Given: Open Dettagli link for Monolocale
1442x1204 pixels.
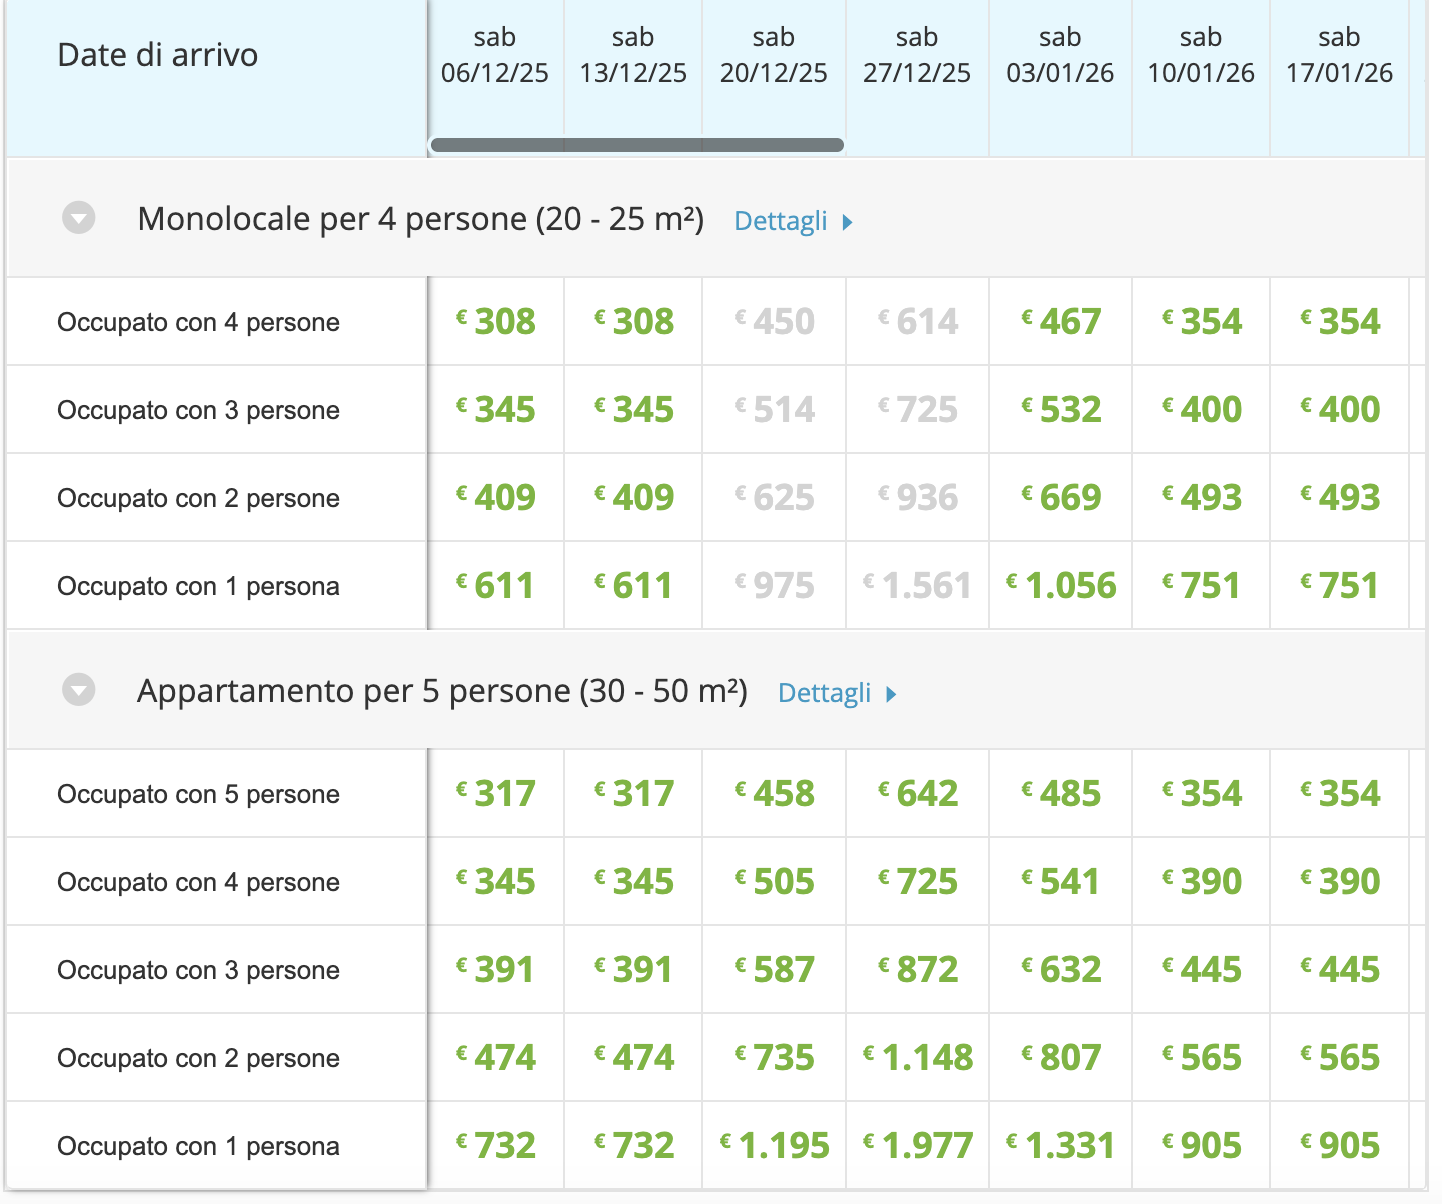Looking at the screenshot, I should [781, 221].
